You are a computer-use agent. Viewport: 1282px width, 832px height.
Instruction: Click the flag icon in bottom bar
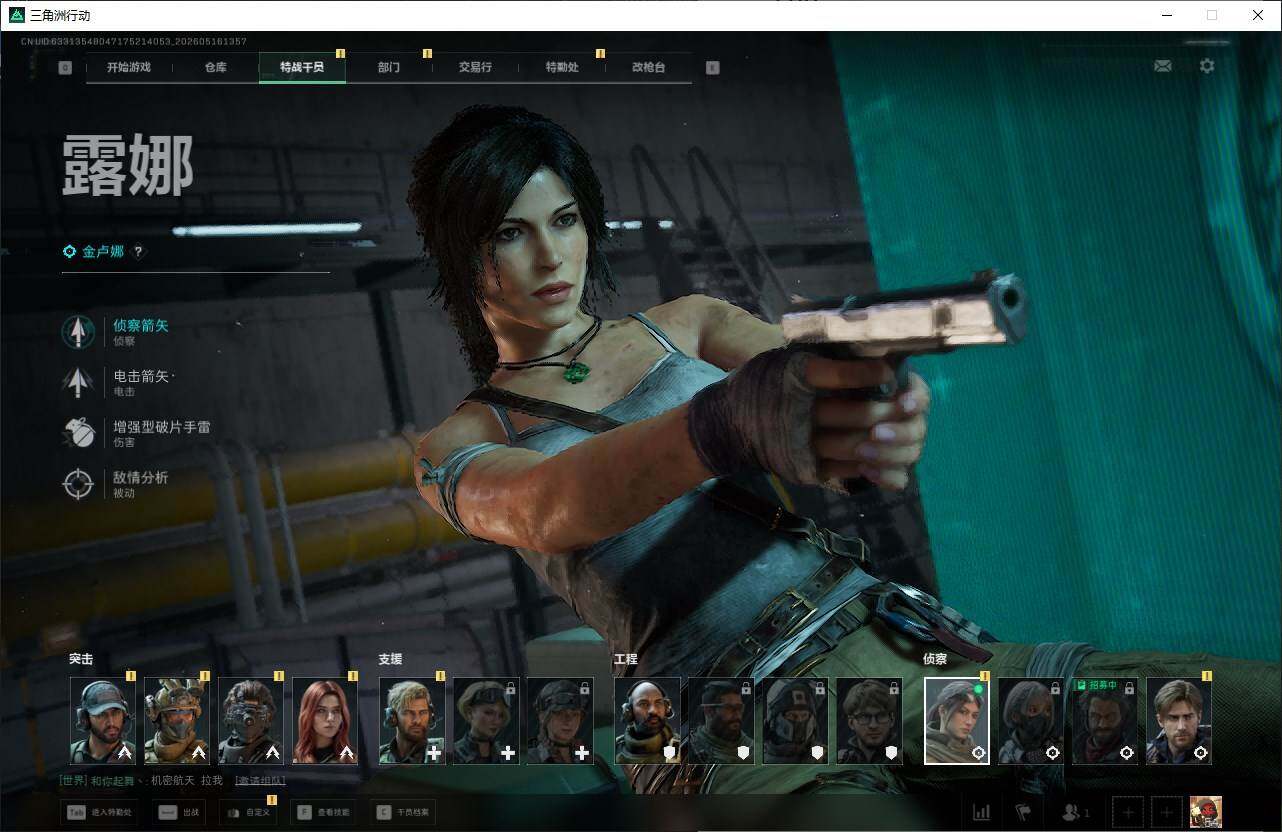[1023, 812]
